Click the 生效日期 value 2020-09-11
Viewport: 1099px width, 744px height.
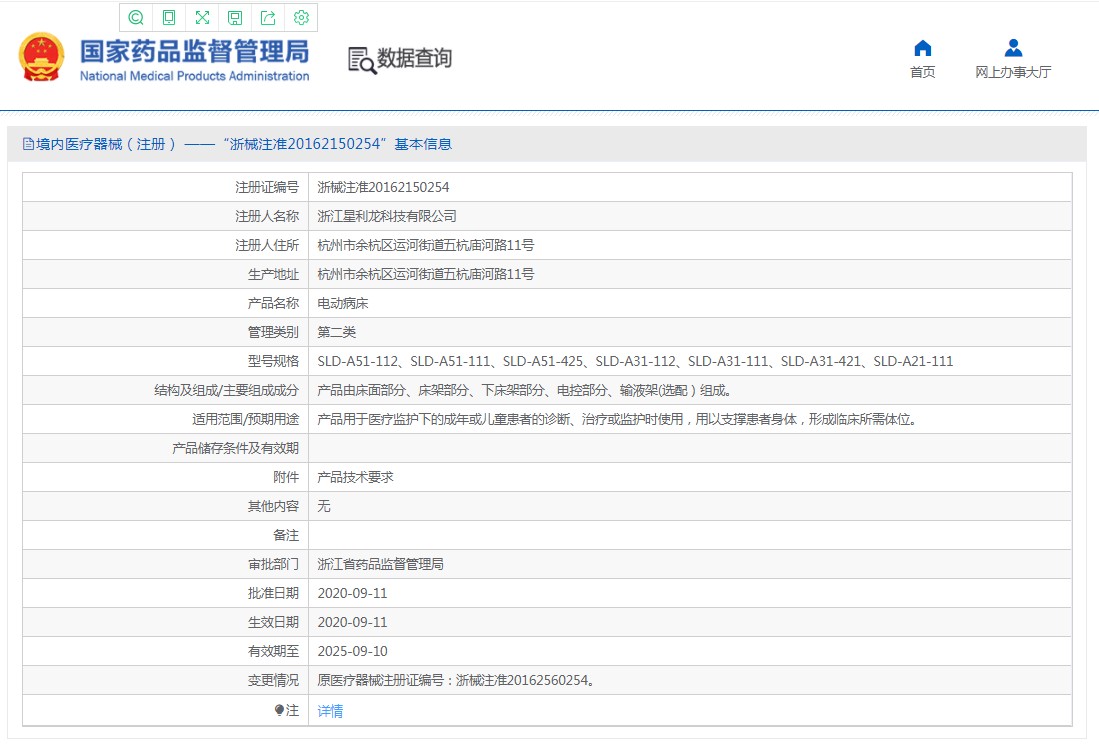(x=353, y=622)
